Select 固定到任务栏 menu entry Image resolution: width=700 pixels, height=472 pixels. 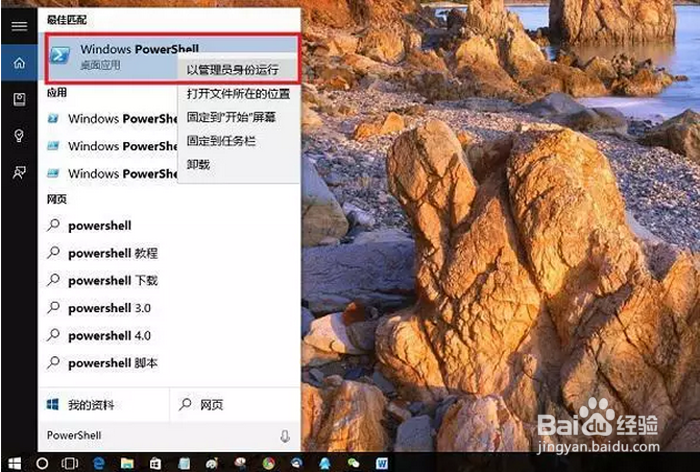[x=238, y=141]
